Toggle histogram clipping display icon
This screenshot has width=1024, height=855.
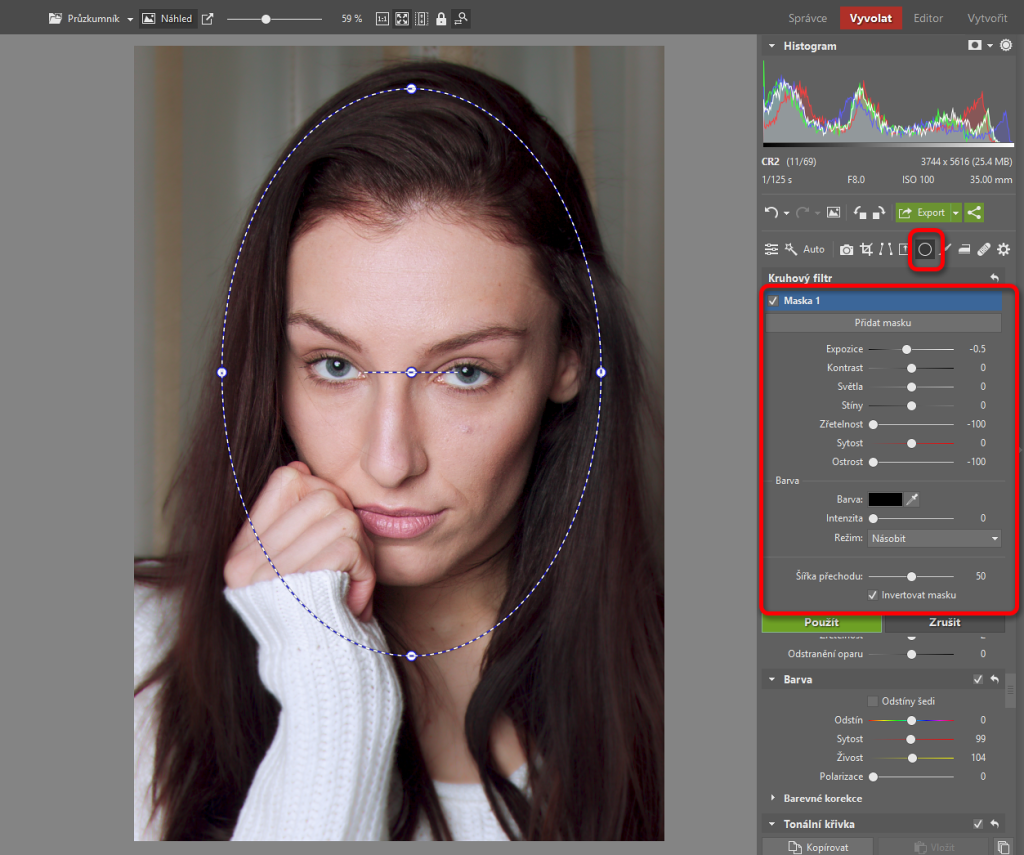click(x=975, y=45)
